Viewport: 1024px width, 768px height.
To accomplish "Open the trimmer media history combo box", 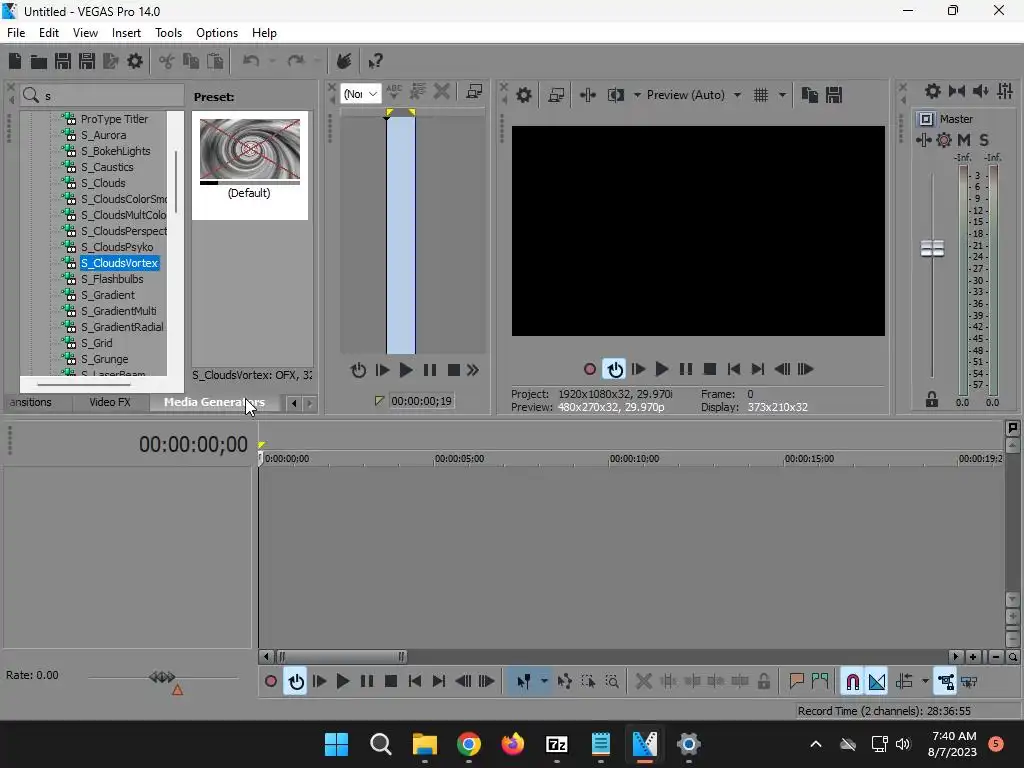I will click(360, 94).
